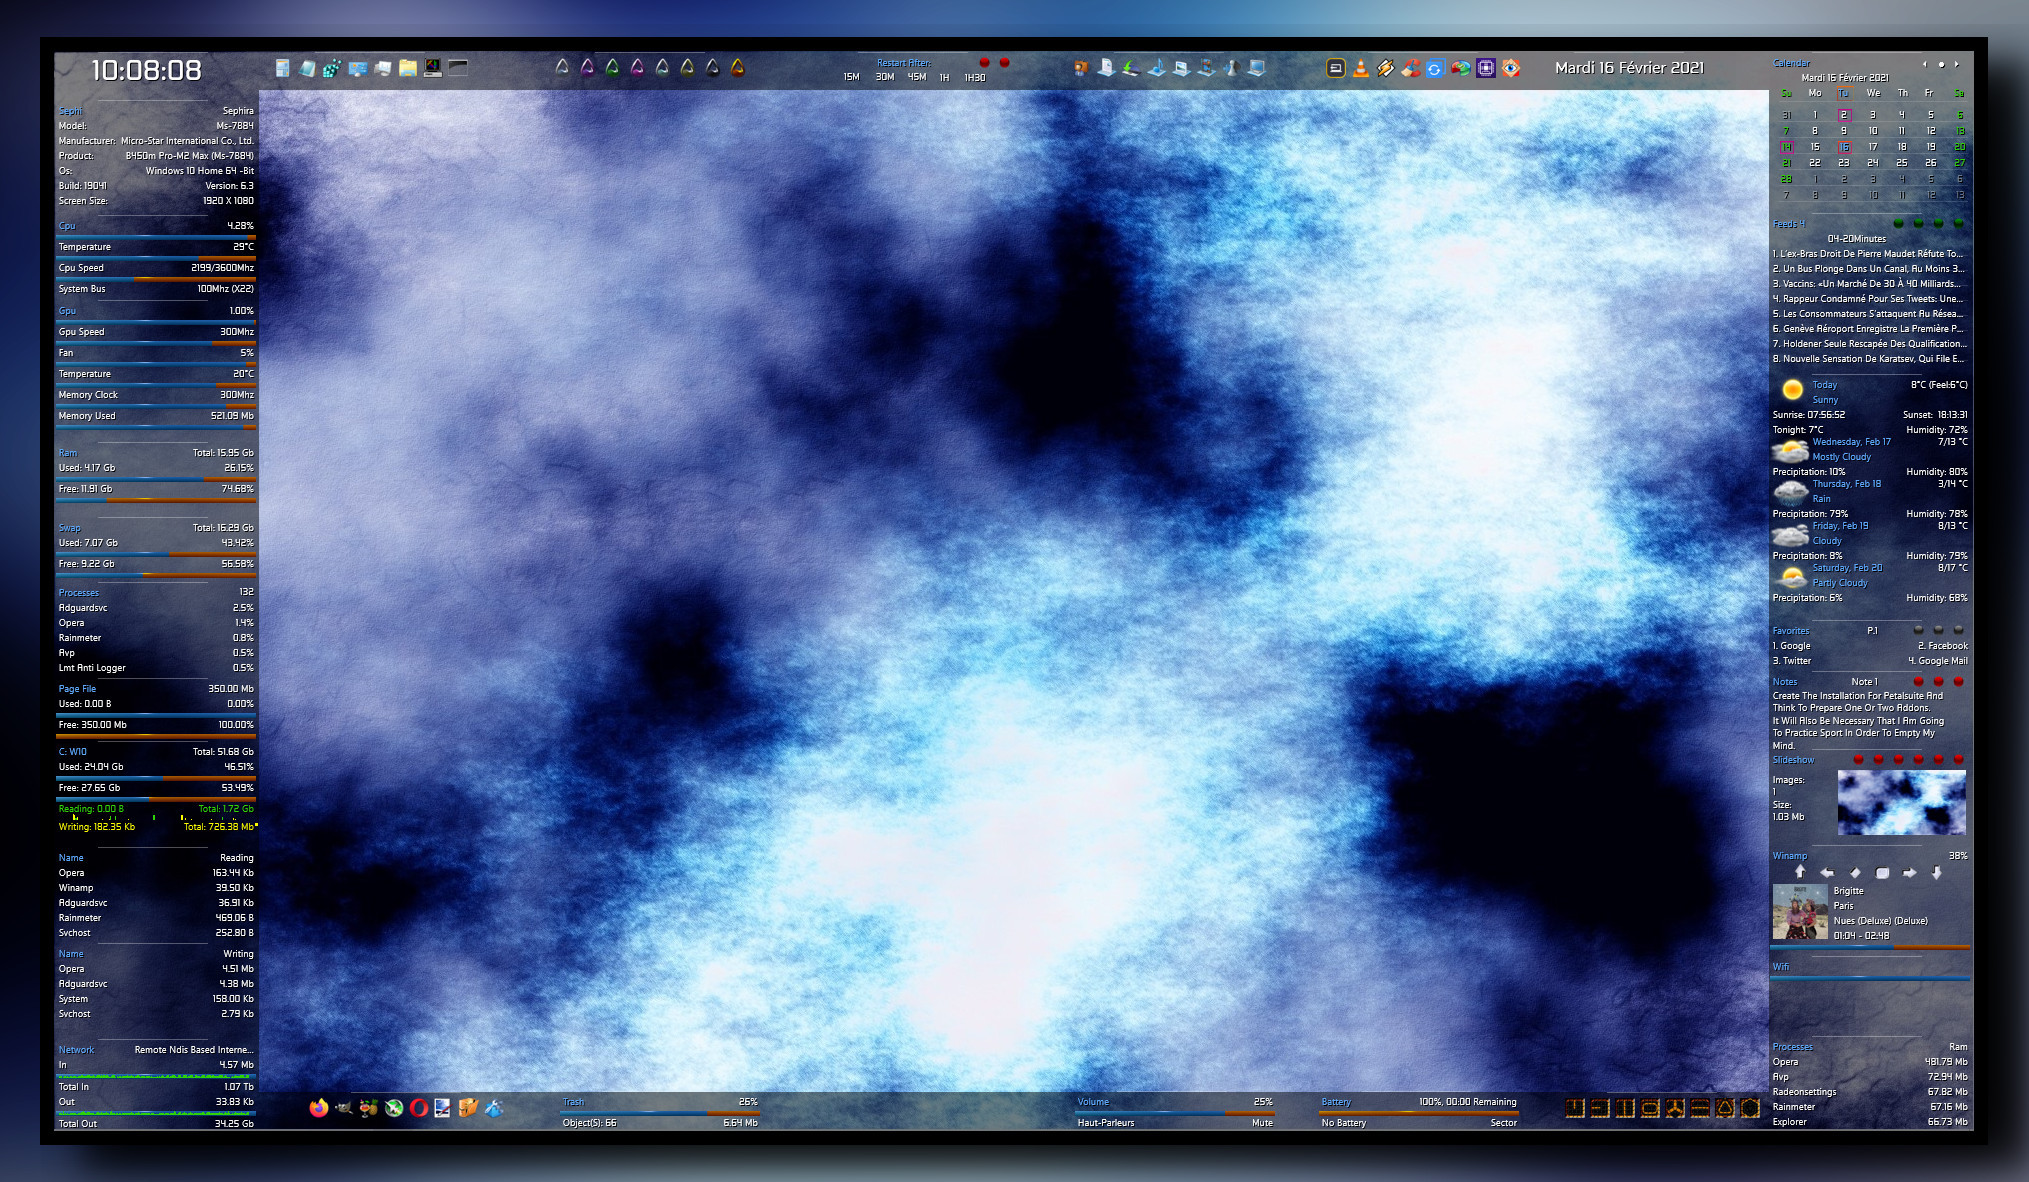Toggle the first Notes red dot
The width and height of the screenshot is (2029, 1182).
1918,682
